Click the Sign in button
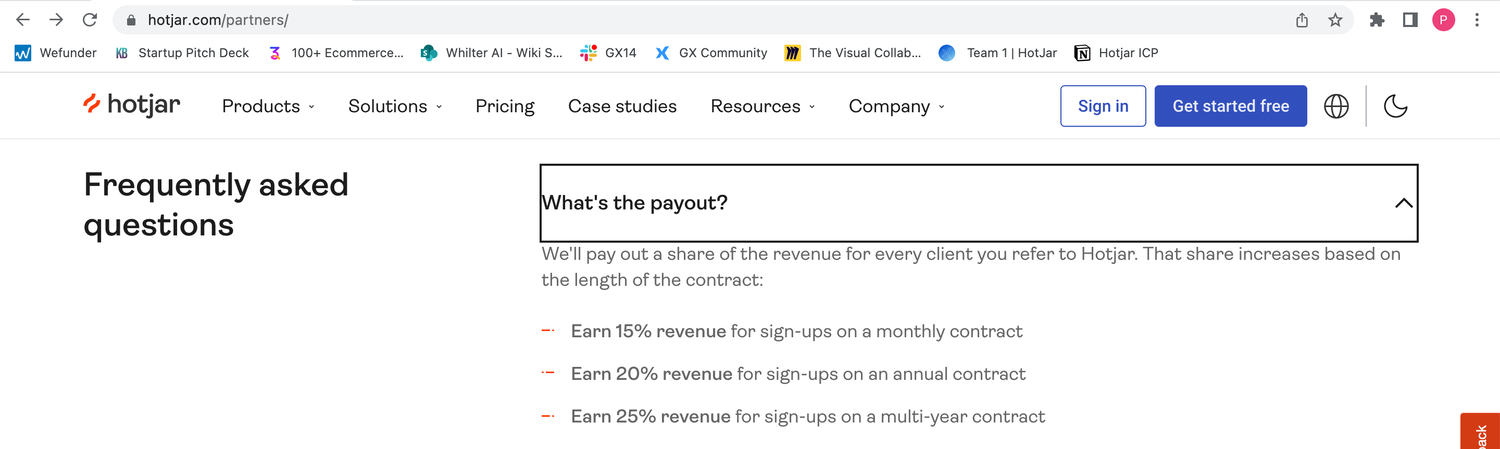 tap(1103, 106)
